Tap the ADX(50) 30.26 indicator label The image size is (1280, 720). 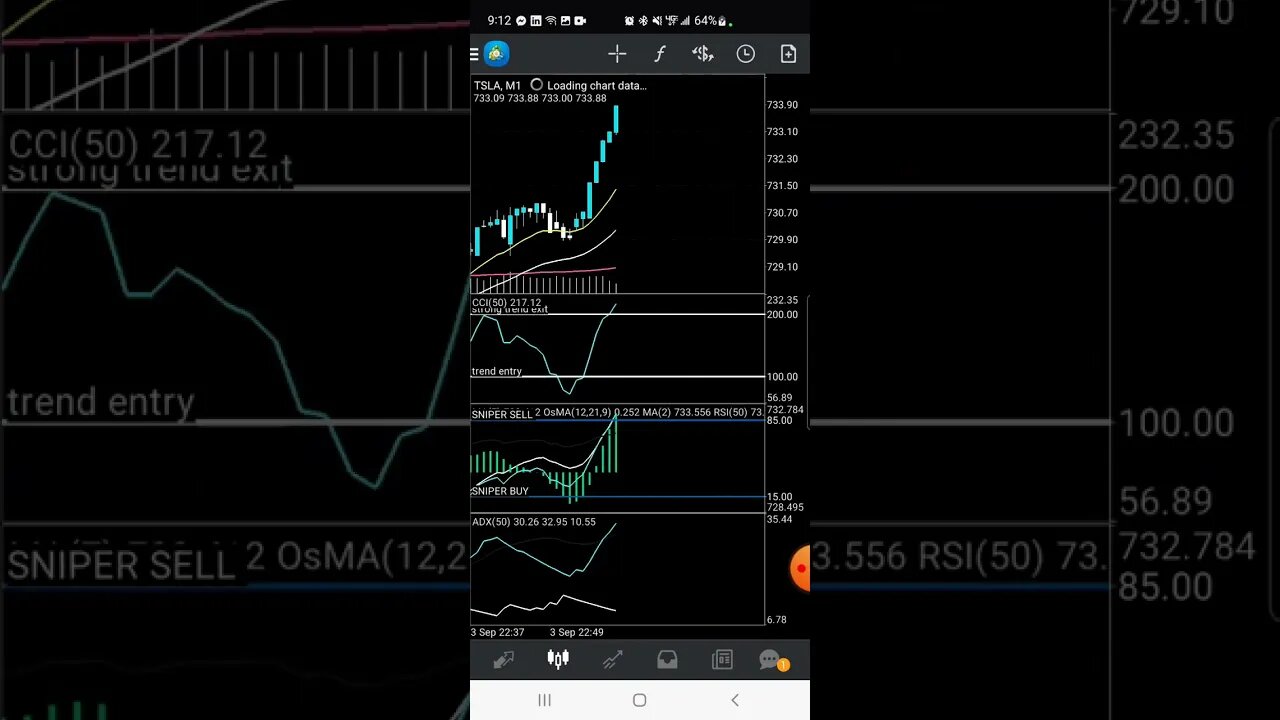pos(533,522)
